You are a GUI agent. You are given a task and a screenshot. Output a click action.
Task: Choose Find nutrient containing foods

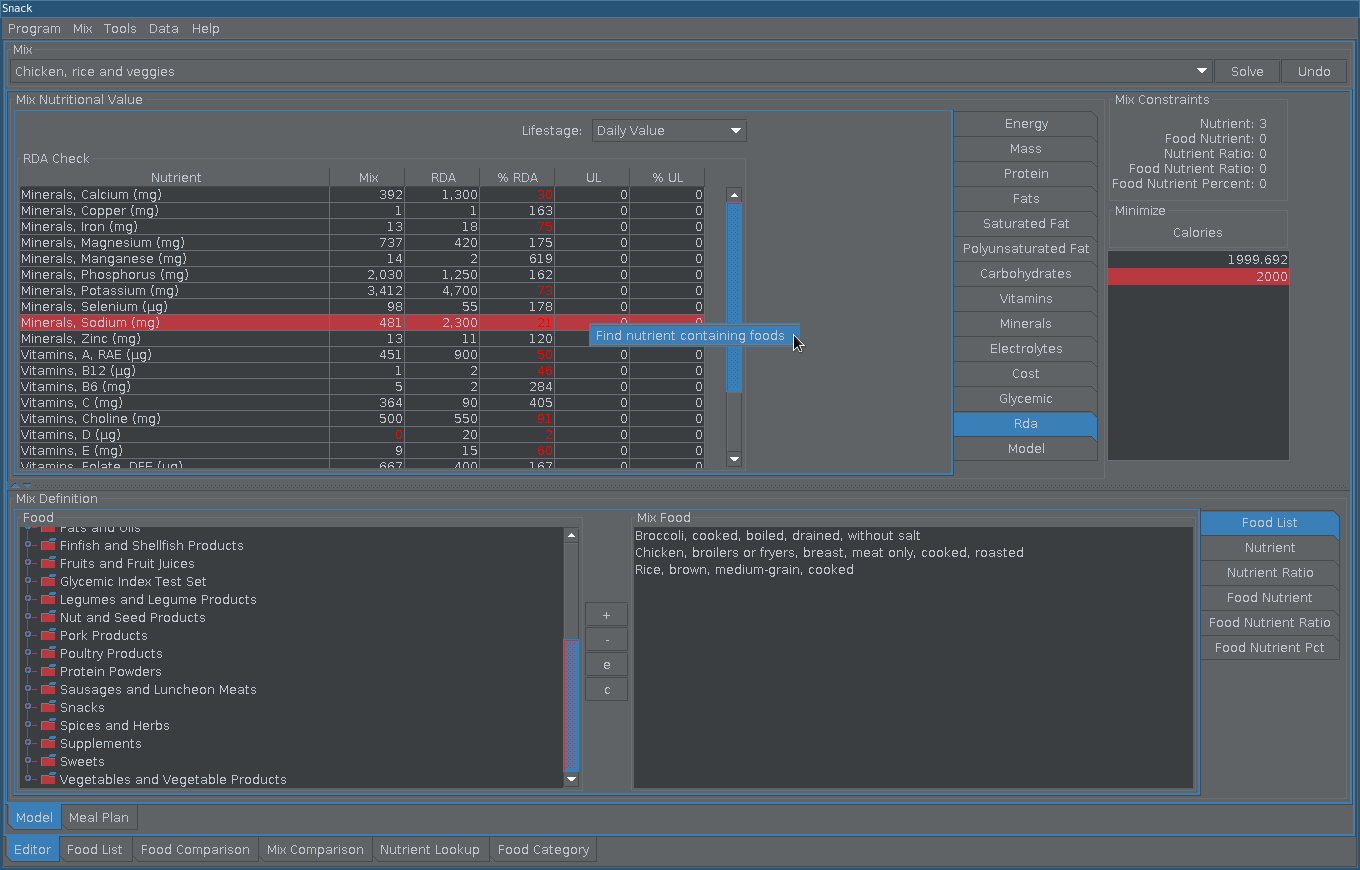(x=694, y=336)
